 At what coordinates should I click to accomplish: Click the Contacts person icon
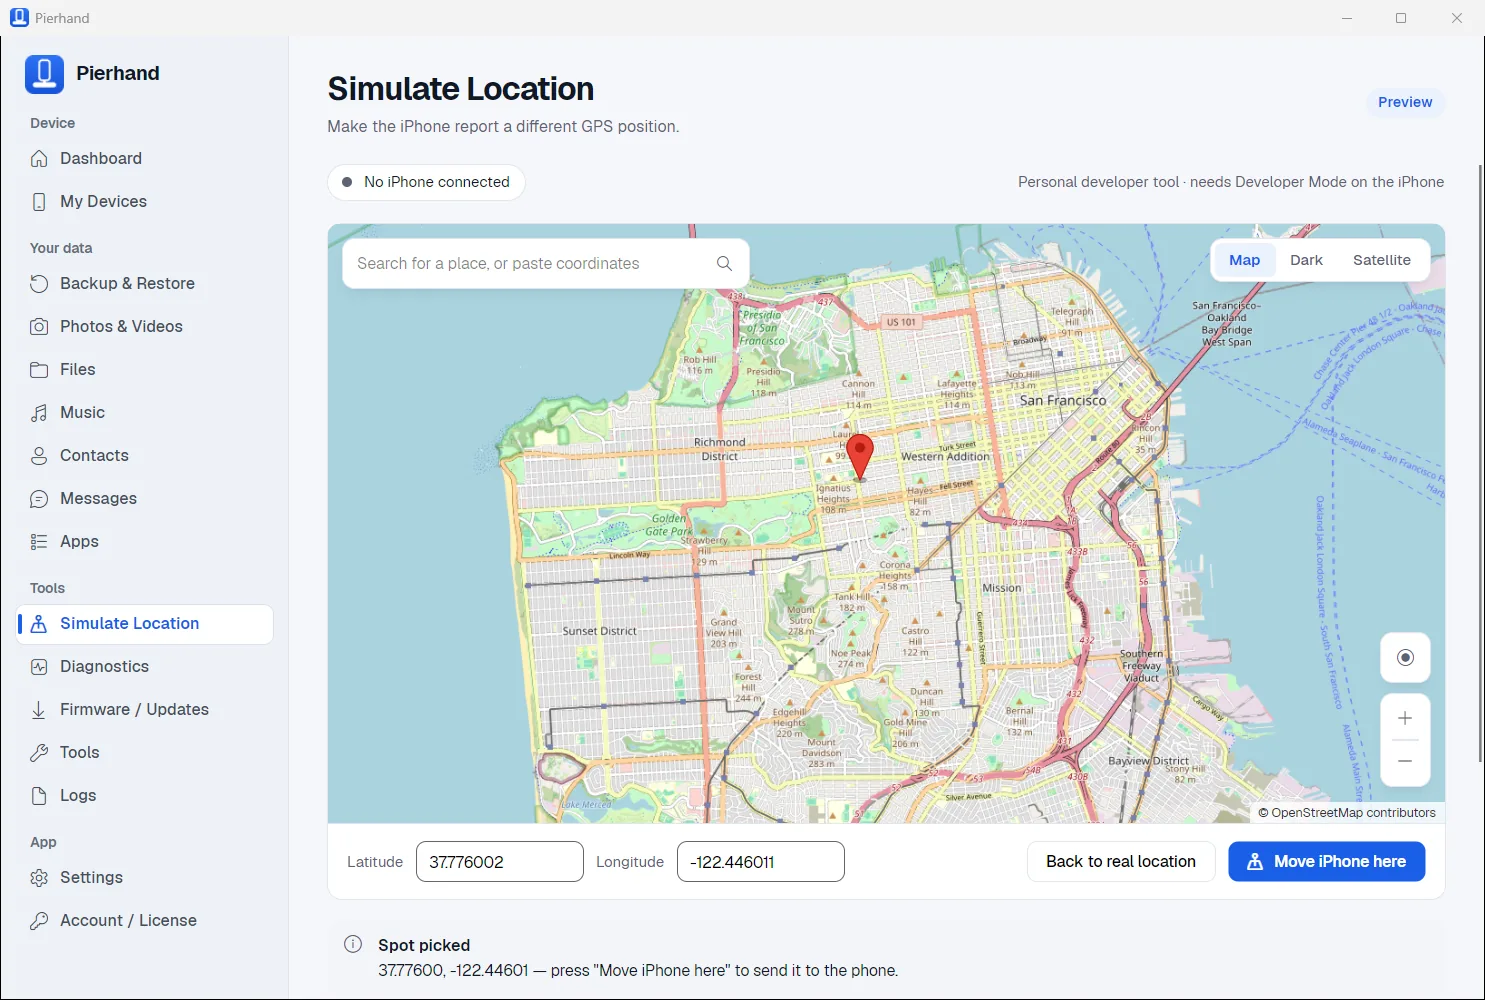[39, 456]
